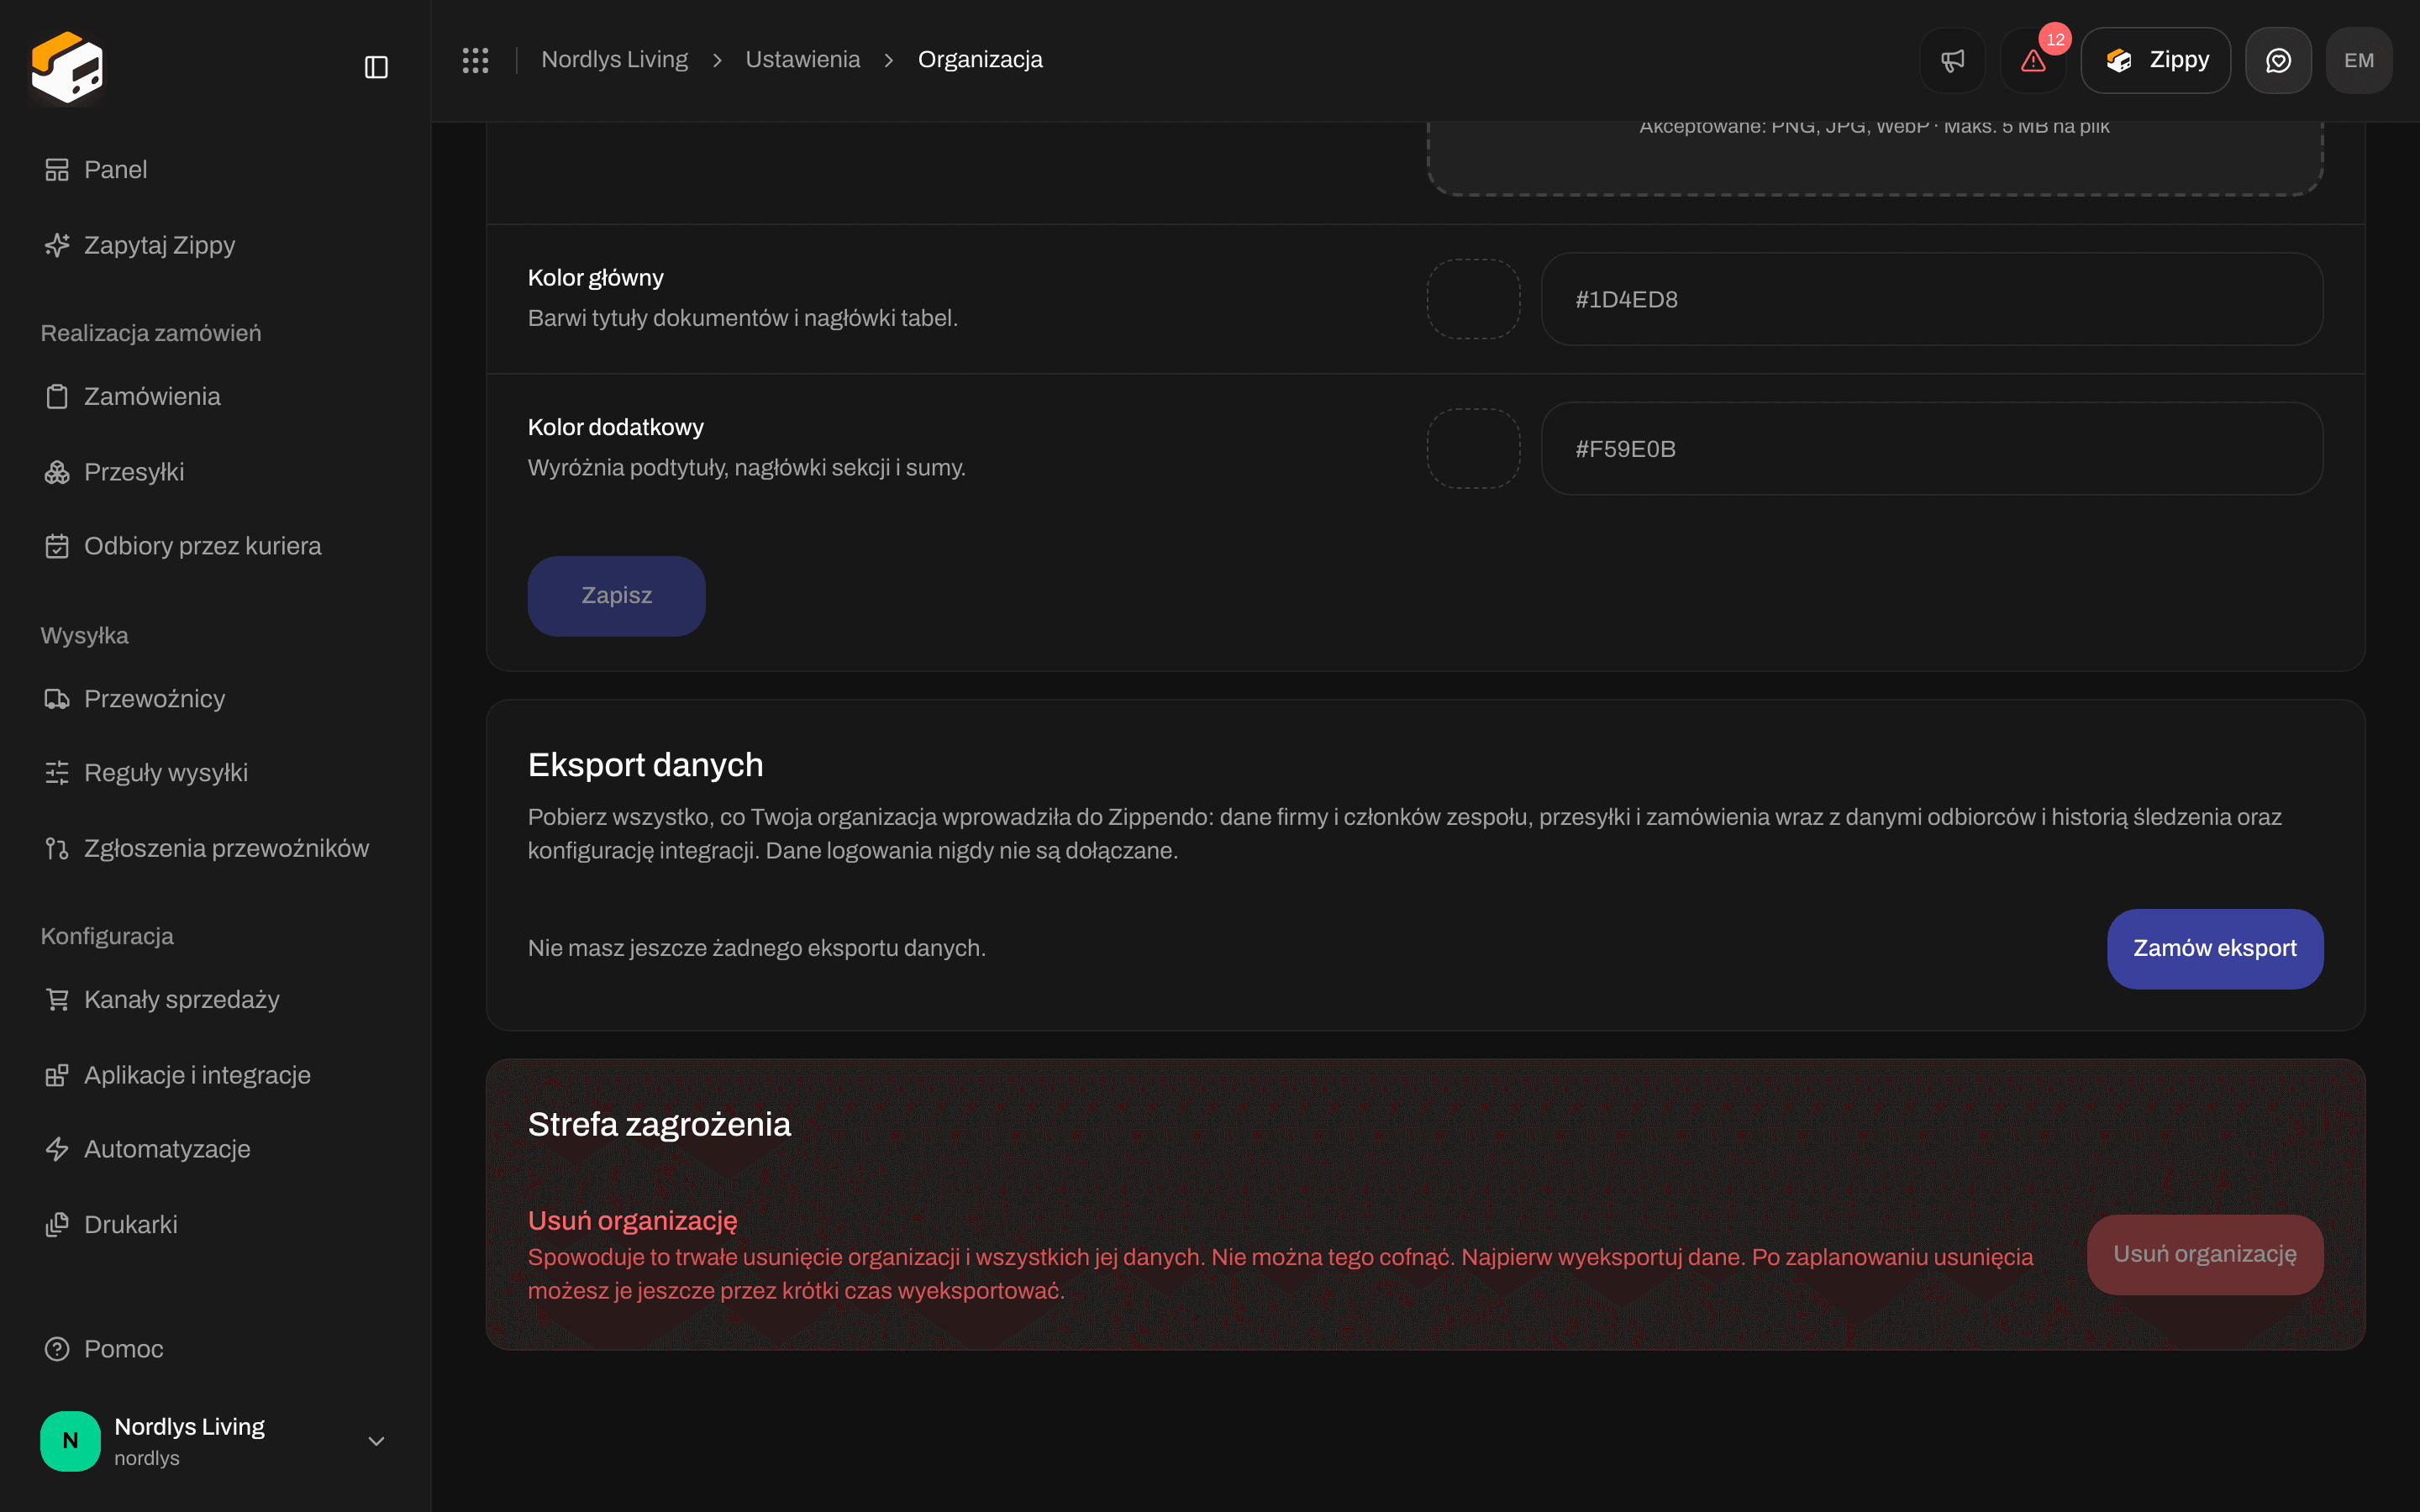Open the EM user avatar menu
The image size is (2420, 1512).
tap(2359, 60)
